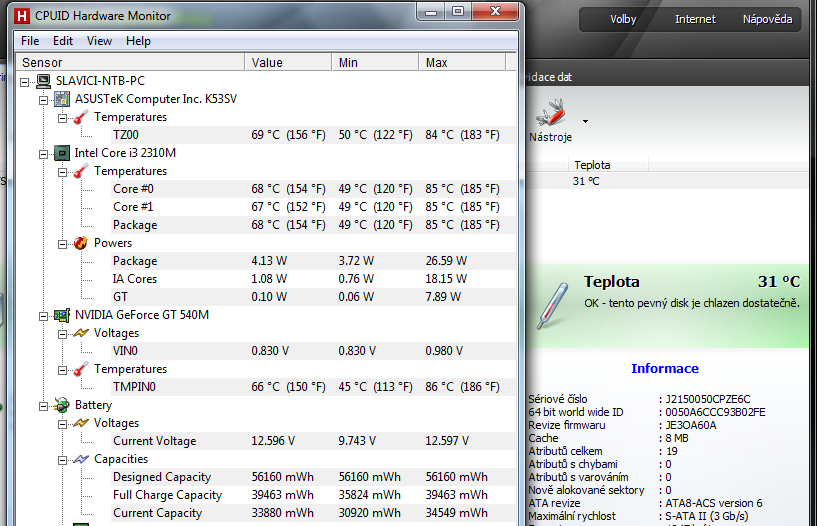Click the Max column header
The height and width of the screenshot is (526, 832).
pos(463,62)
